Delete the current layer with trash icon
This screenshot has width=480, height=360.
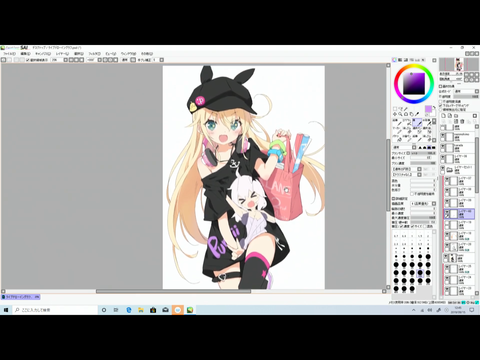(462, 121)
